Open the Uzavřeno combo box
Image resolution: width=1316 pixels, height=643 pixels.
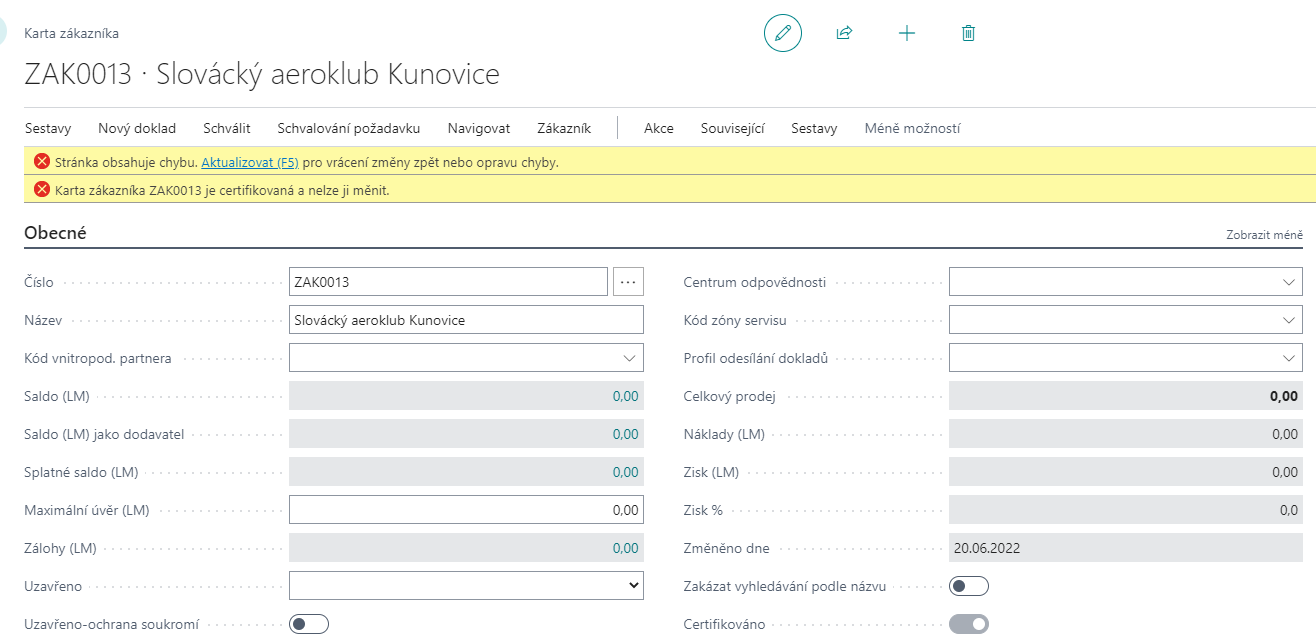point(466,586)
